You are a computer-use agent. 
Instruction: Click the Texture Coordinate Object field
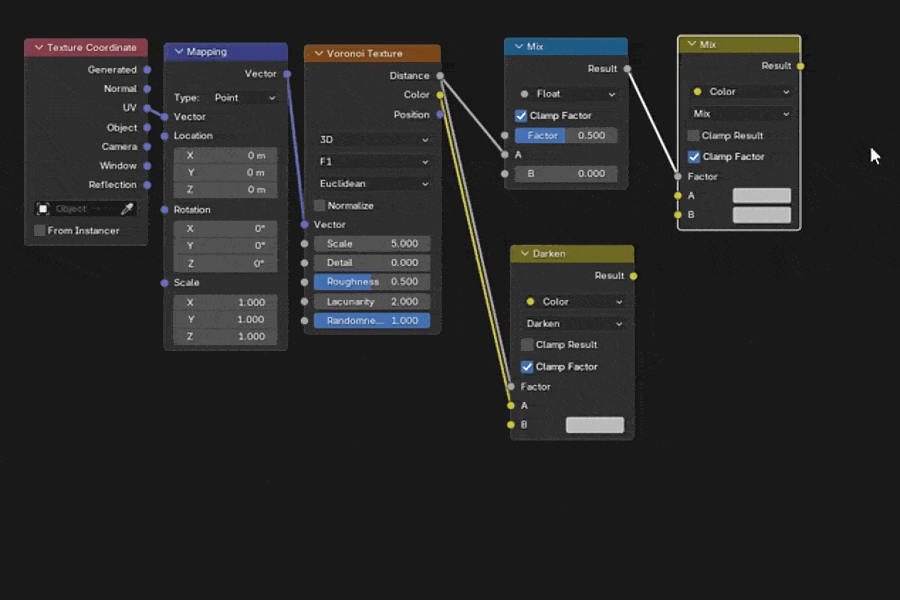(86, 209)
